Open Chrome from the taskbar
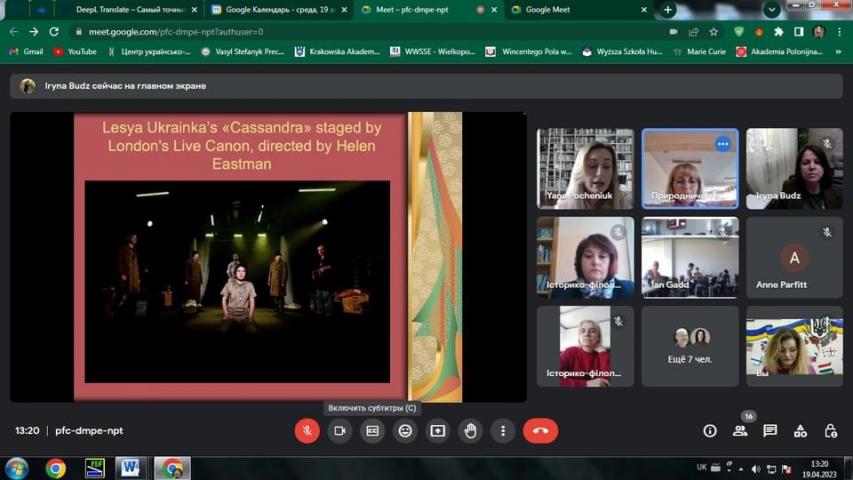Screen dimensions: 853x480 (55, 469)
